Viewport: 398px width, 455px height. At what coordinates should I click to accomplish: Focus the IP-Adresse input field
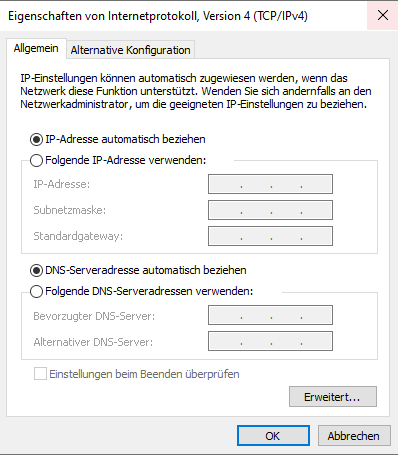click(270, 184)
